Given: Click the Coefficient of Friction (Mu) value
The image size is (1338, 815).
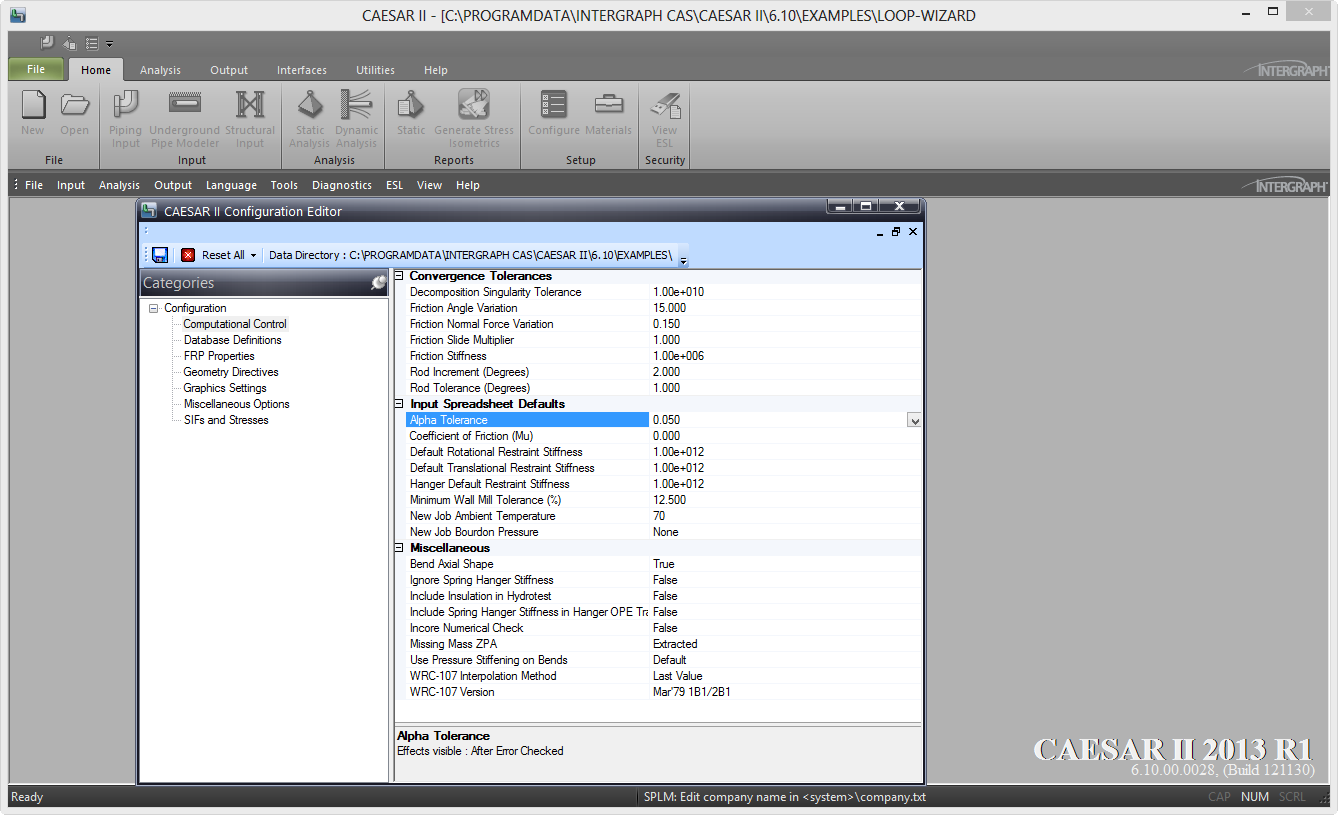Looking at the screenshot, I should tap(666, 436).
